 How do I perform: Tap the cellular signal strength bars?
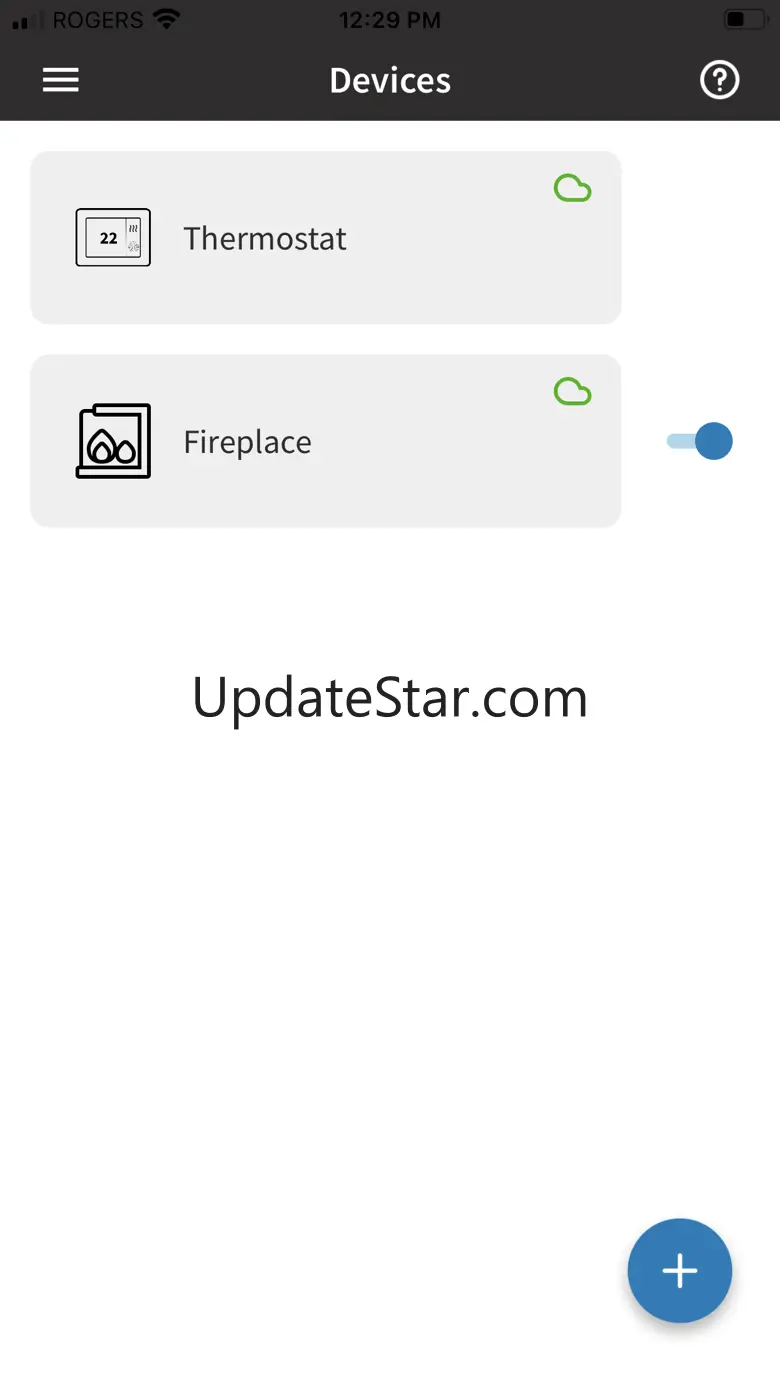point(28,21)
